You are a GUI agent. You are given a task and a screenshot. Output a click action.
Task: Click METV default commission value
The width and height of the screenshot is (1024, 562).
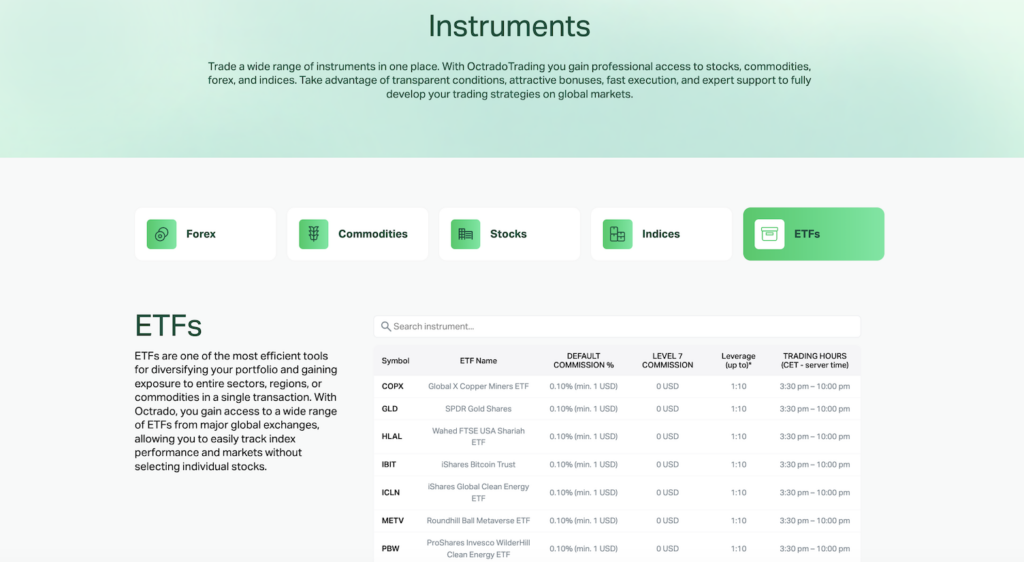click(583, 521)
